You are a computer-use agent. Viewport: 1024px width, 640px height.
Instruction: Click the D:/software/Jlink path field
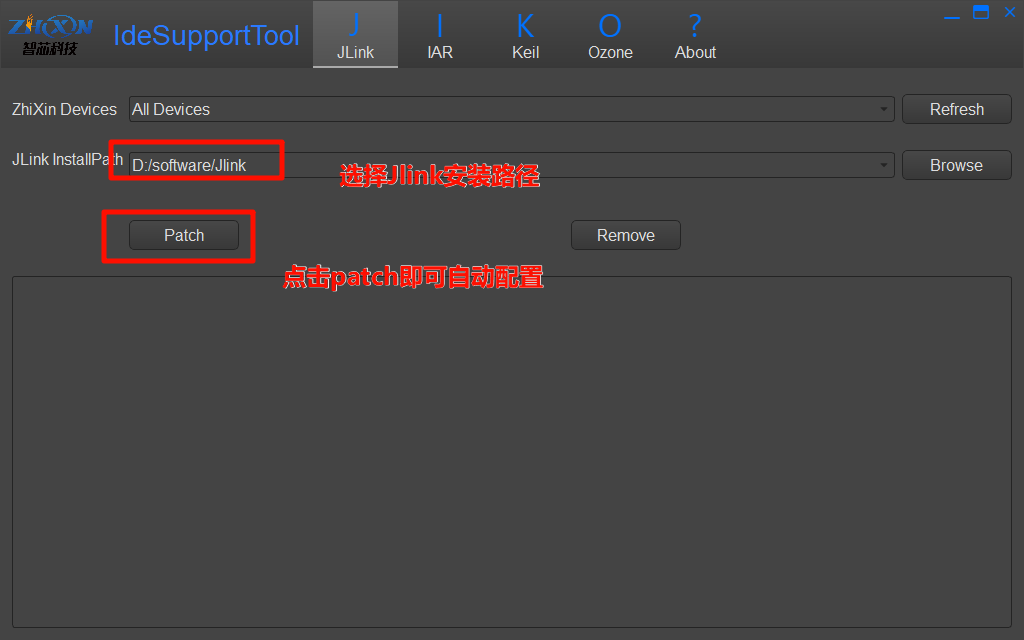pyautogui.click(x=511, y=165)
